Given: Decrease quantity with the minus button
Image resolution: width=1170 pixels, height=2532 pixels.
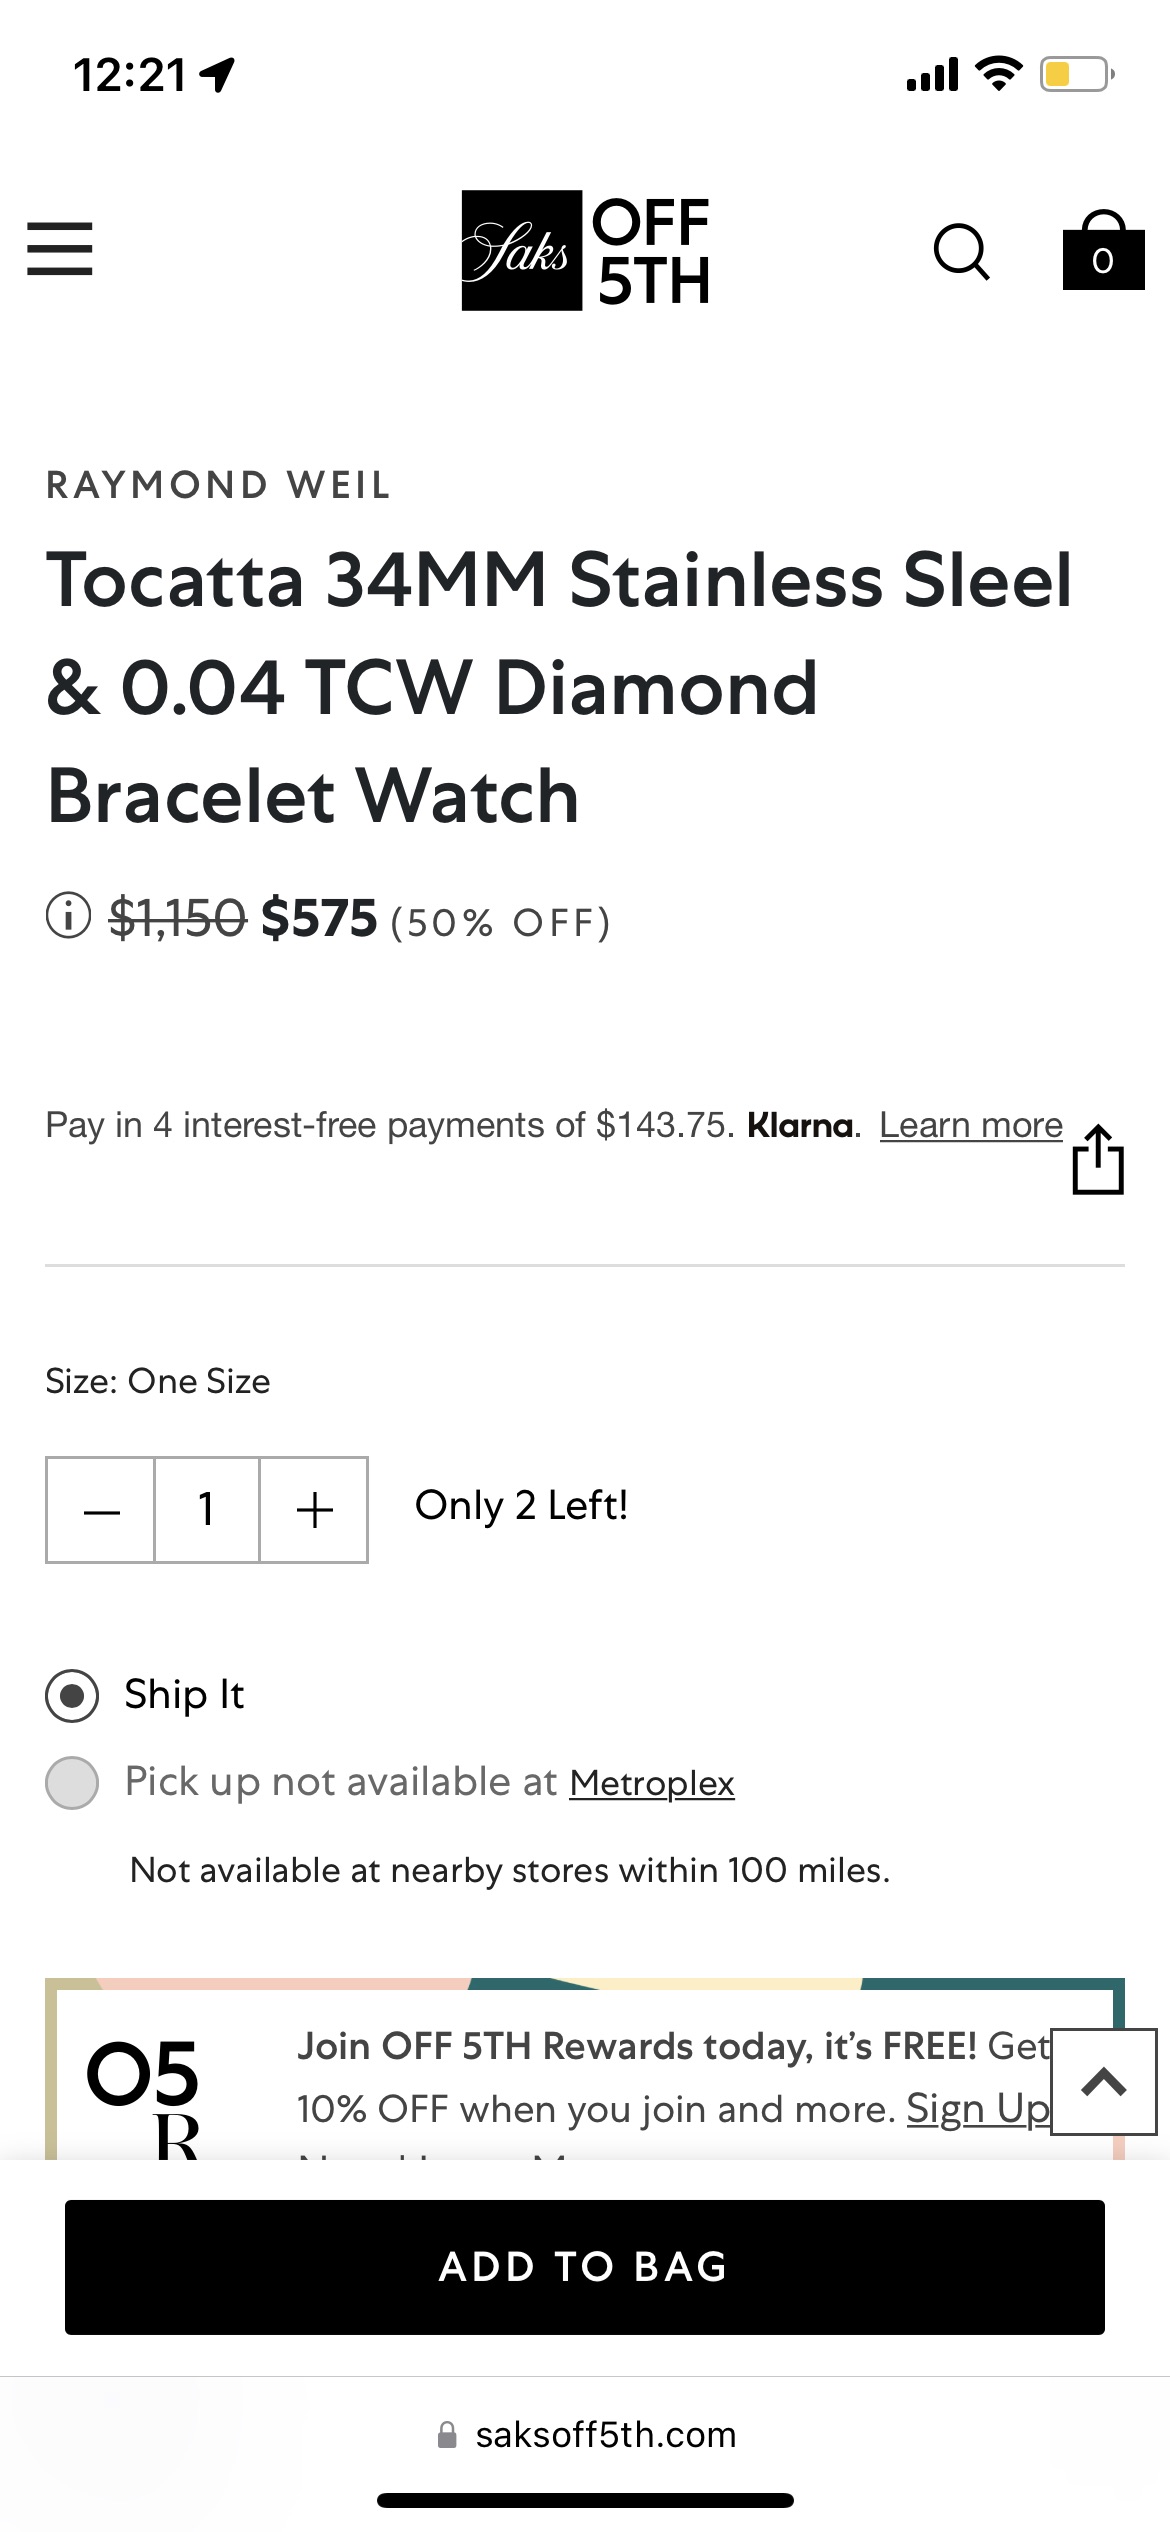Looking at the screenshot, I should (101, 1510).
